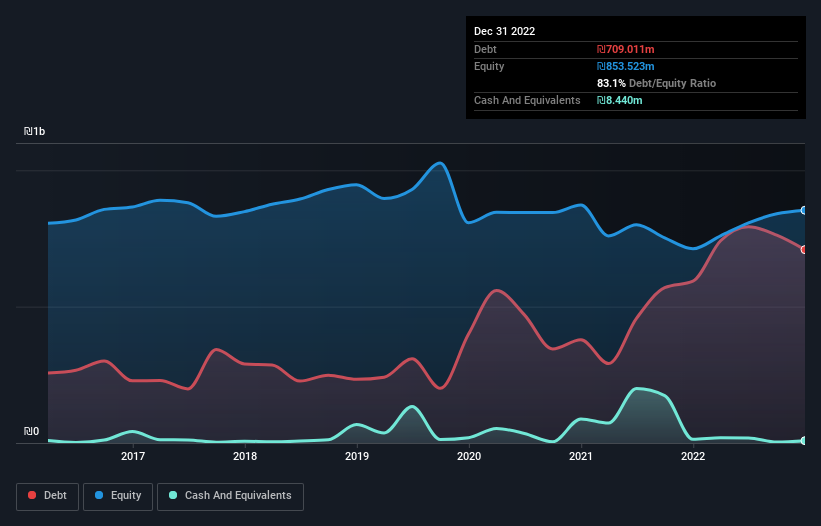Click the 2018 x-axis label
This screenshot has height=526, width=821.
245,456
